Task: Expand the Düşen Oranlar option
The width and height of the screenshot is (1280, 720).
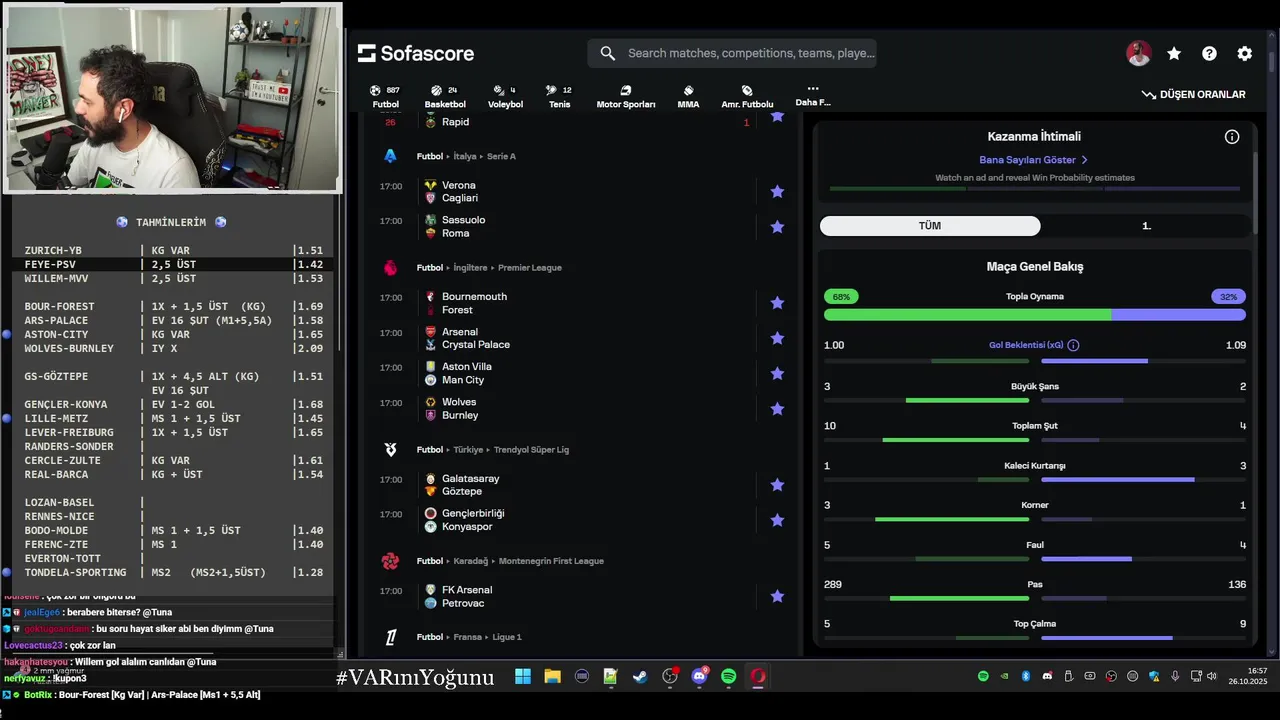Action: [1193, 95]
